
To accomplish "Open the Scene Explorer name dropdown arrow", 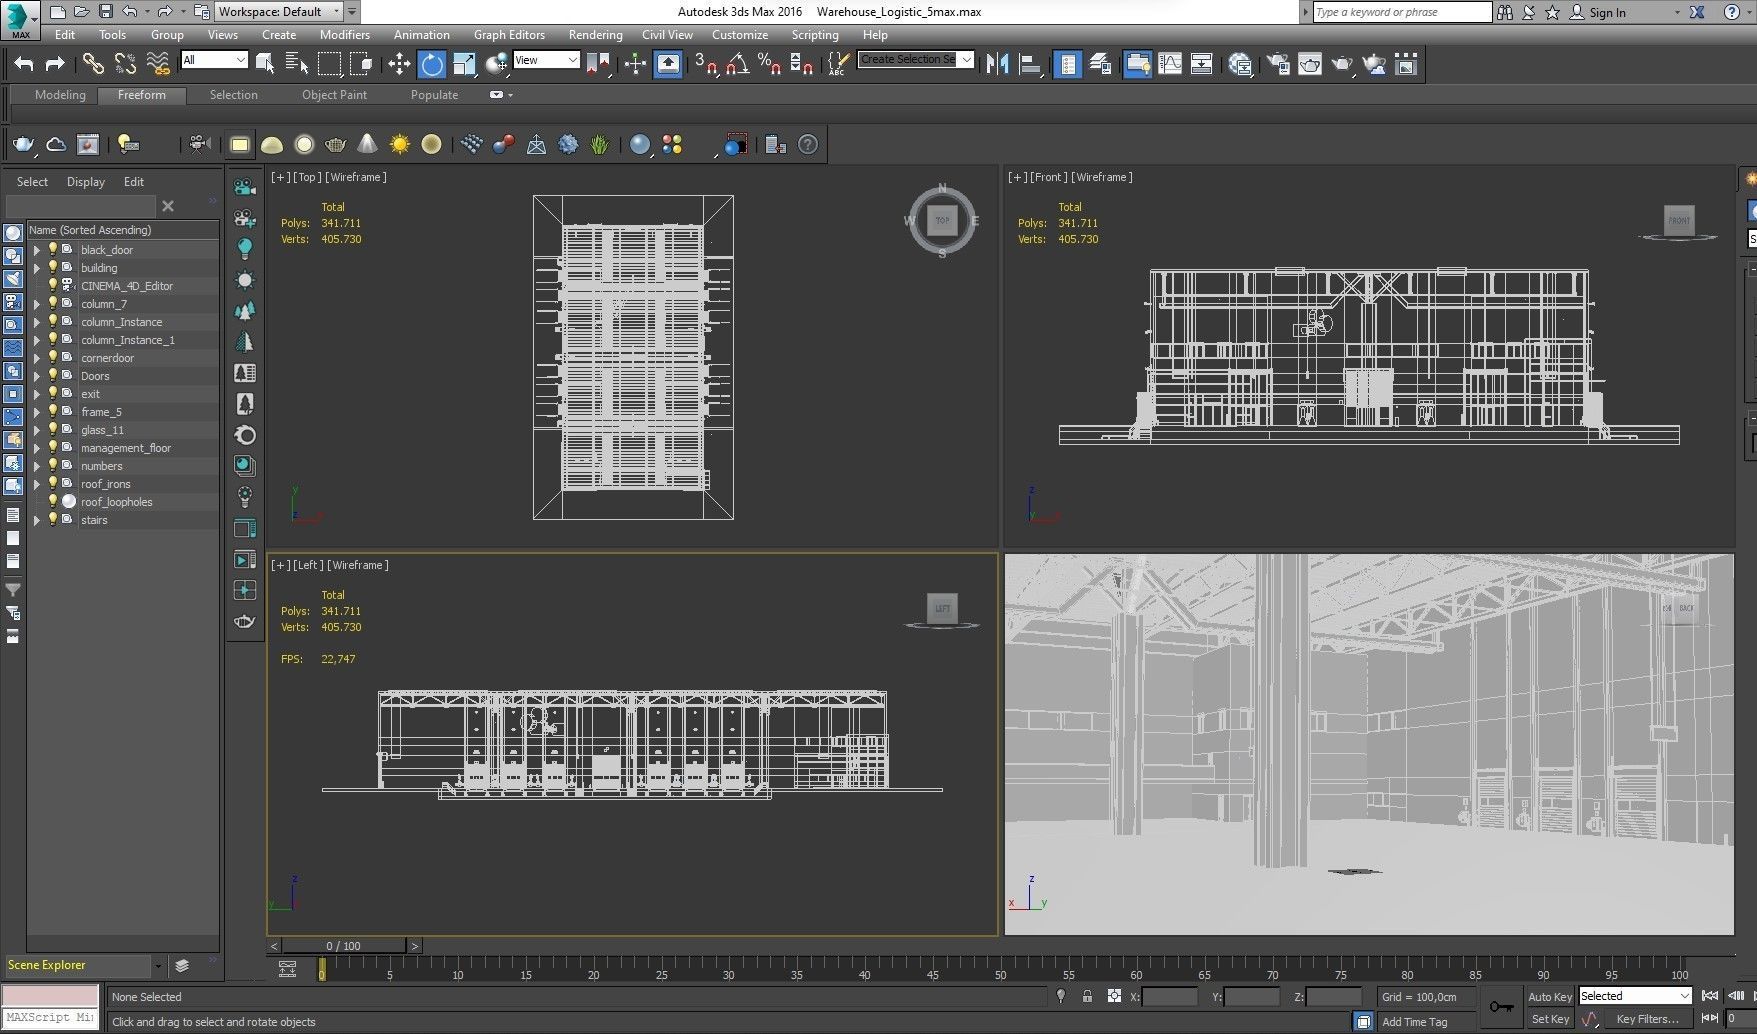I will click(x=157, y=966).
